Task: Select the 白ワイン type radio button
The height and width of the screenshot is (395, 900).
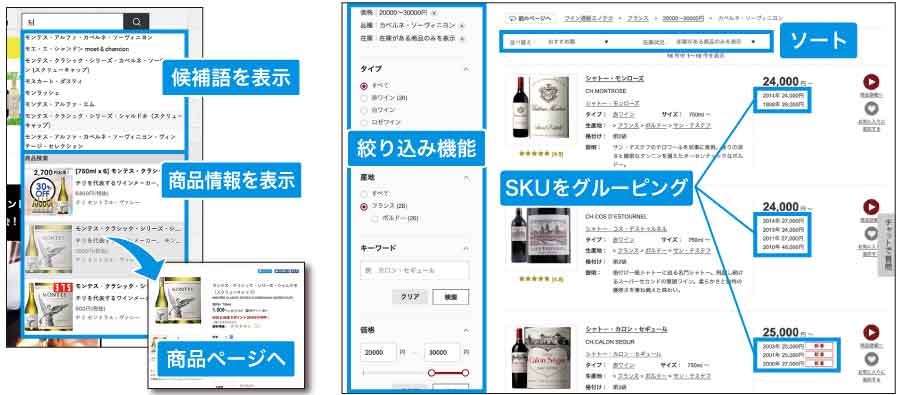Action: [363, 110]
